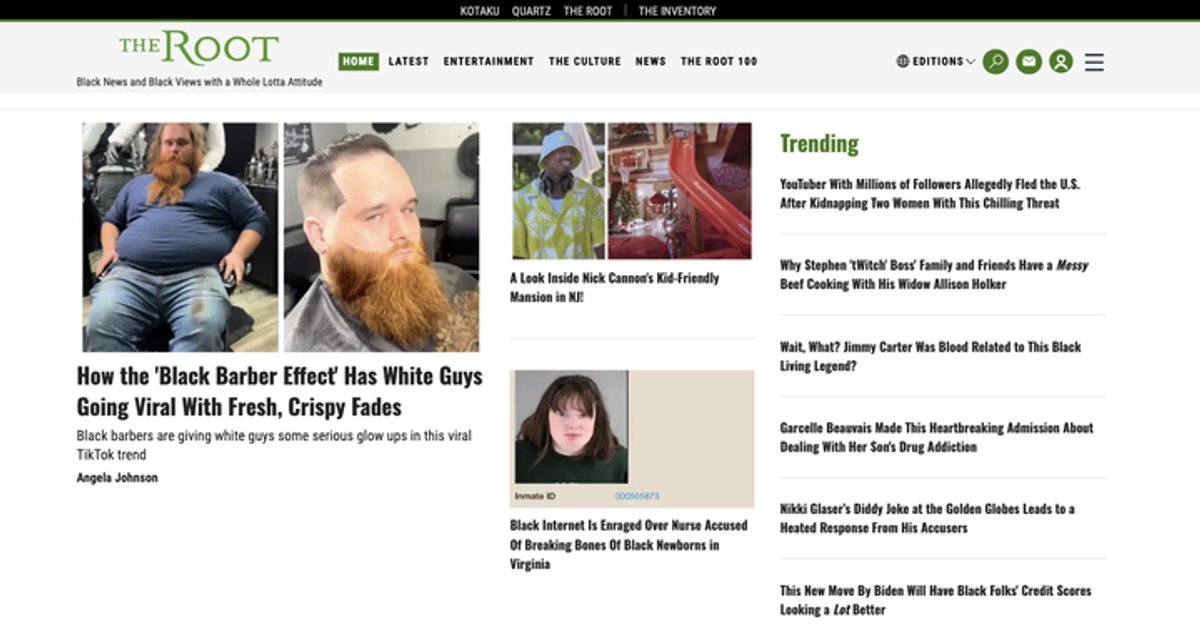The width and height of the screenshot is (1200, 630).
Task: Open trending Stephen 'tWitch' Boss story
Action: click(934, 274)
